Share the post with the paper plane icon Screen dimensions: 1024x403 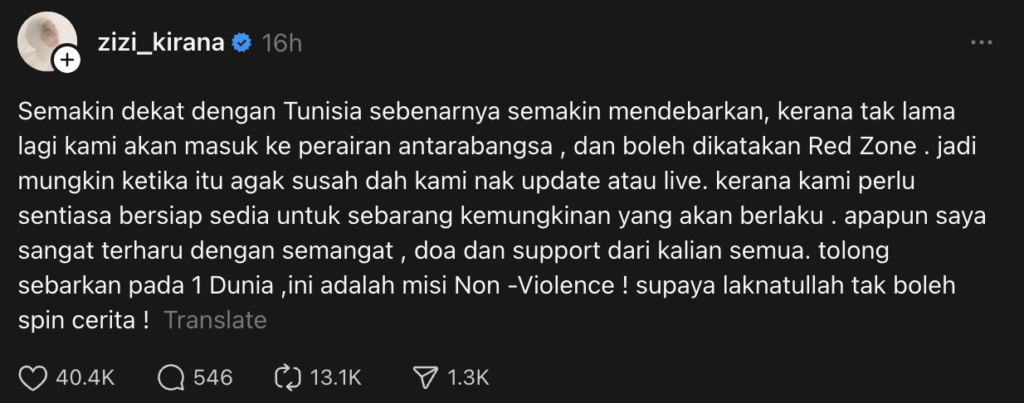tap(425, 378)
